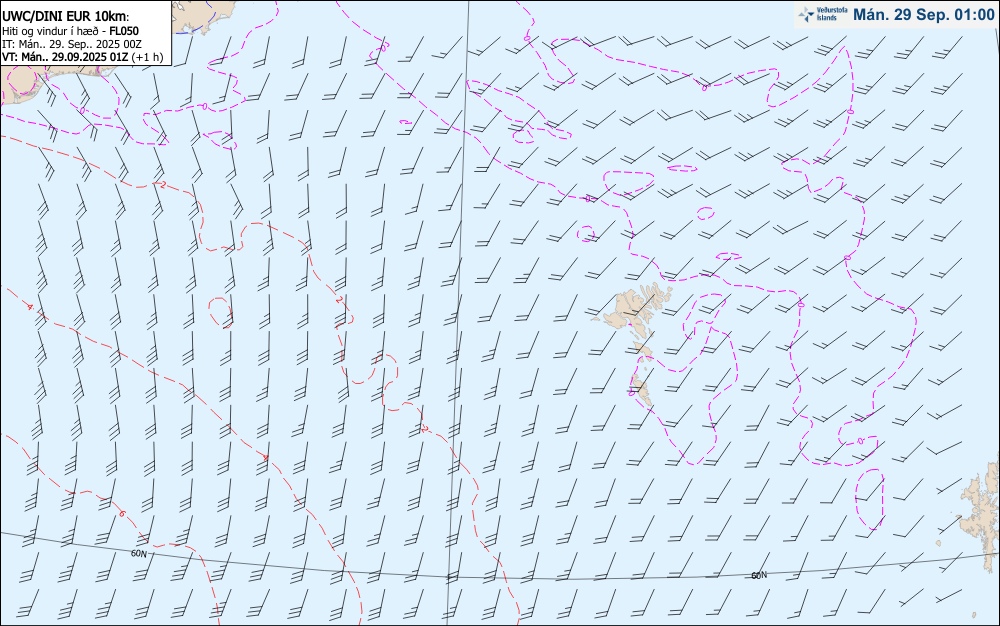Select the "UWC/DINI EUR 10km:" title text

[66, 17]
